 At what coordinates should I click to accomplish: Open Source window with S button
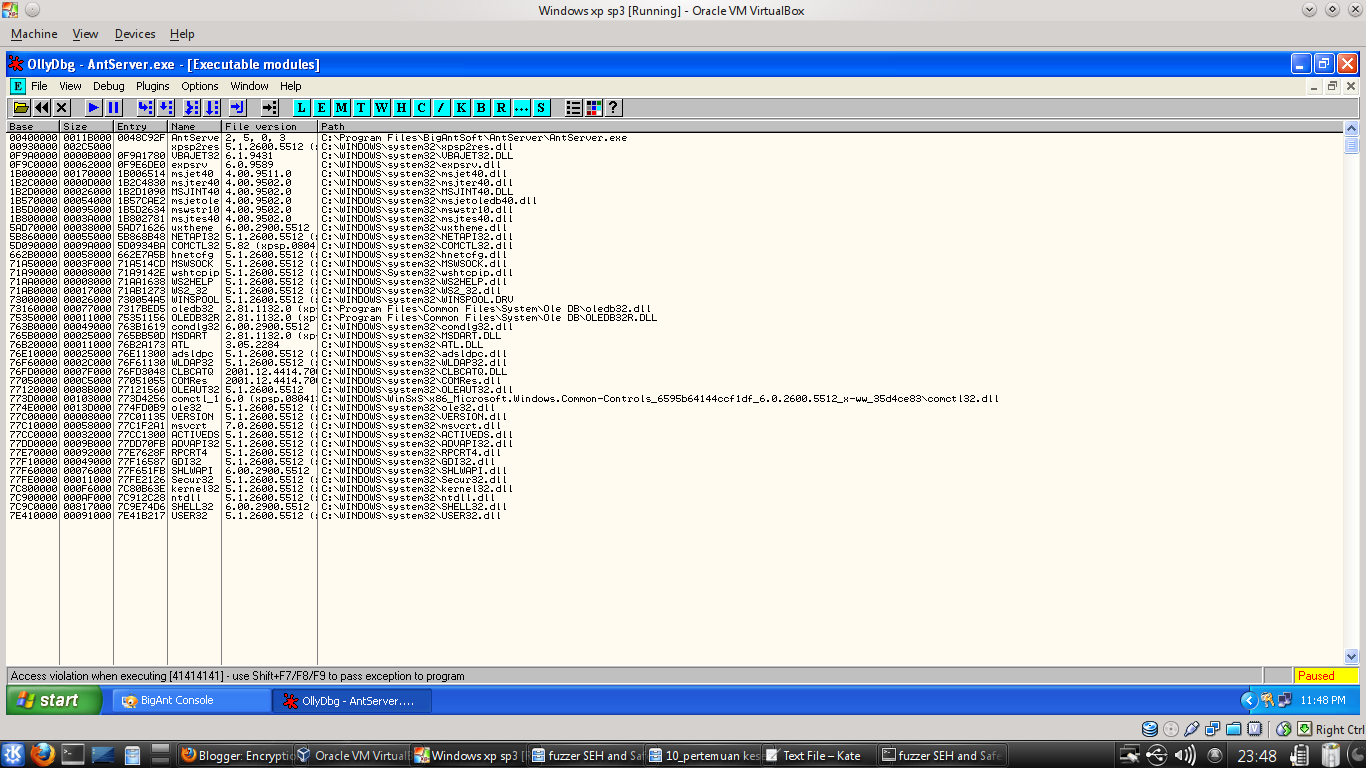click(x=541, y=107)
